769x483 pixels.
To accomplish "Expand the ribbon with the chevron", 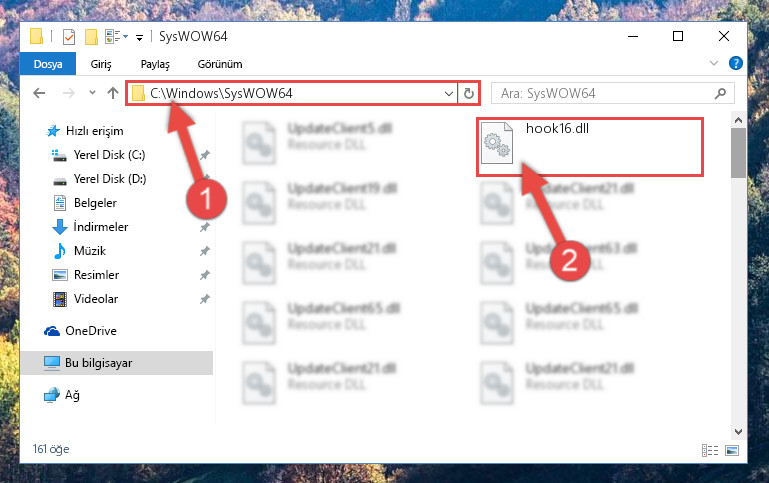I will [714, 63].
